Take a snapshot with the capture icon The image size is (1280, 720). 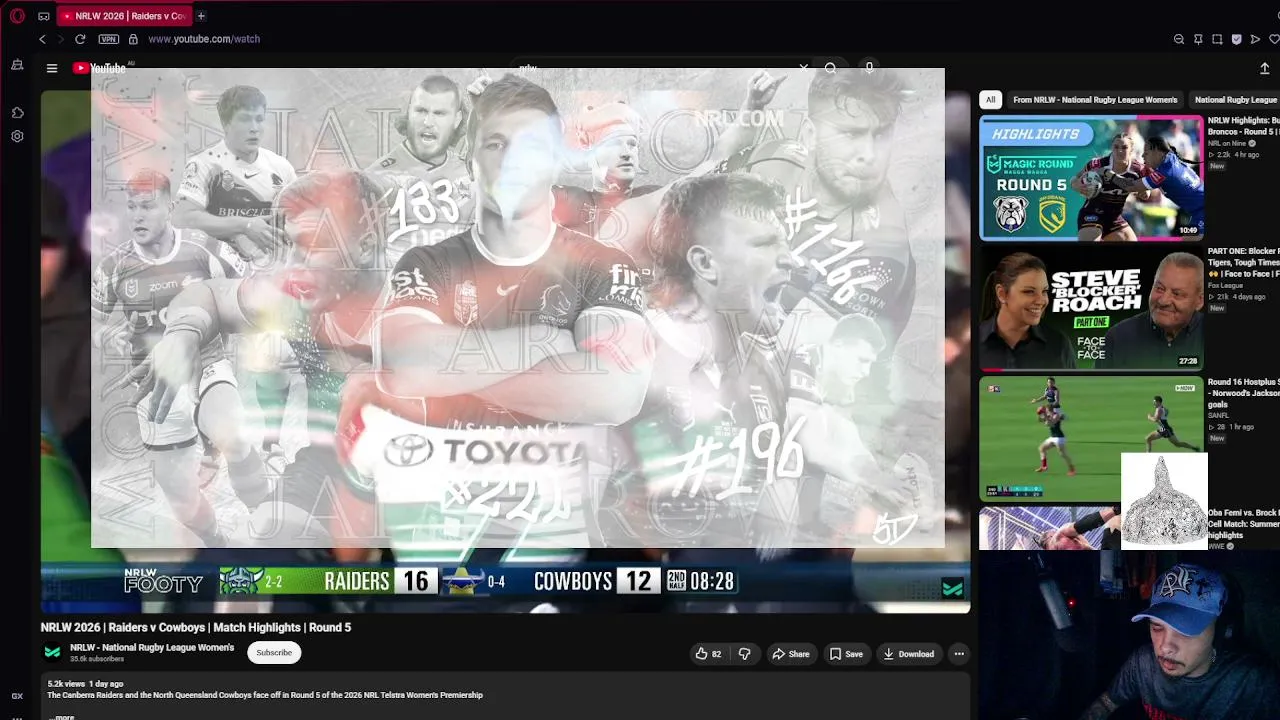(x=1217, y=39)
